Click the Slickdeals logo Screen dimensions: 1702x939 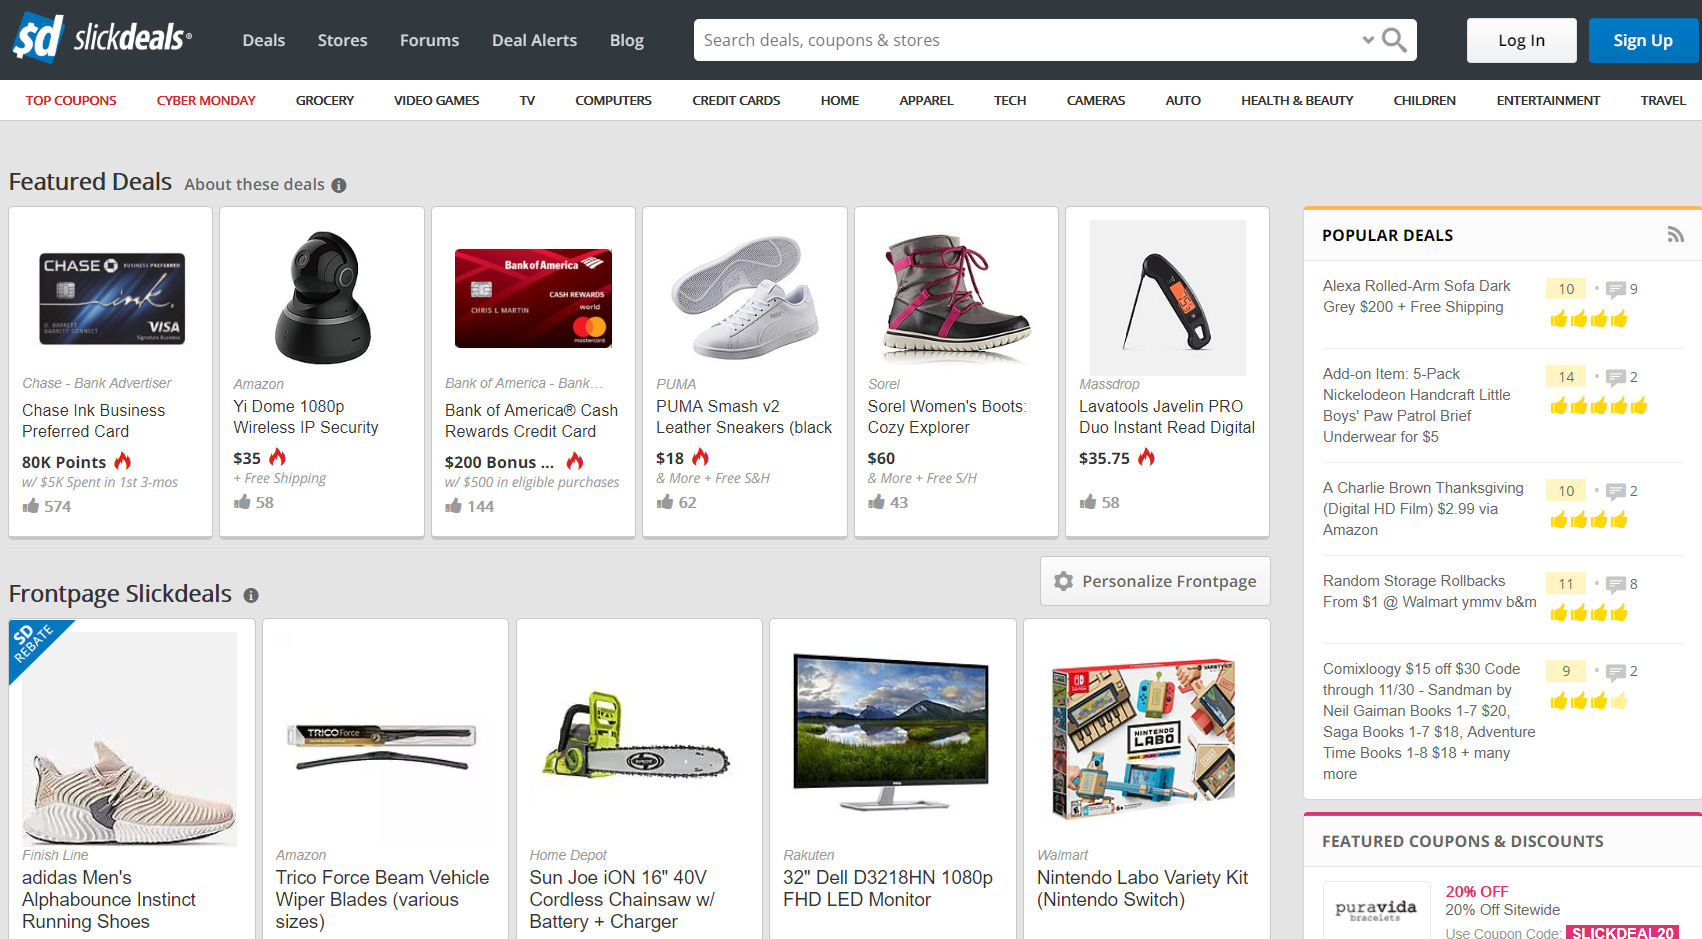click(x=102, y=38)
